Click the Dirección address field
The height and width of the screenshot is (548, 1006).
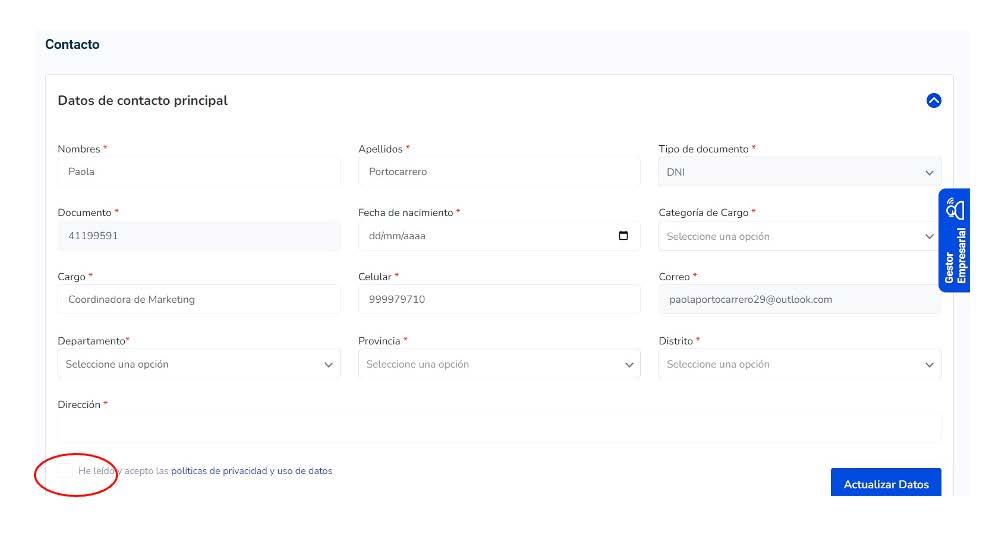(499, 428)
